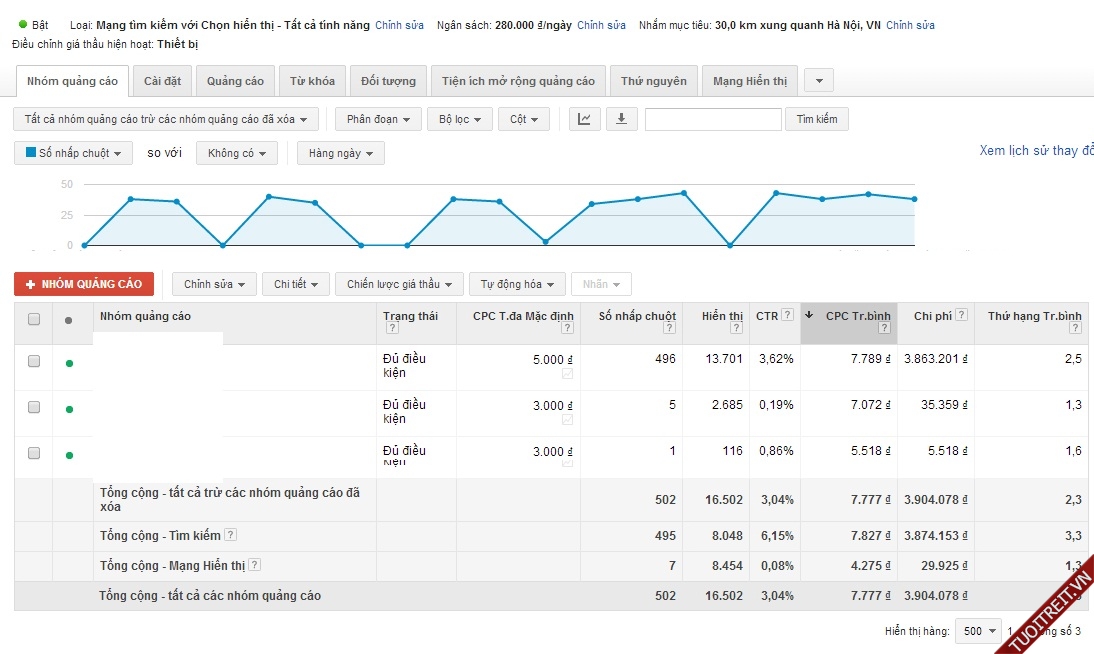Click the download report icon
This screenshot has height=654, width=1094.
(x=621, y=120)
